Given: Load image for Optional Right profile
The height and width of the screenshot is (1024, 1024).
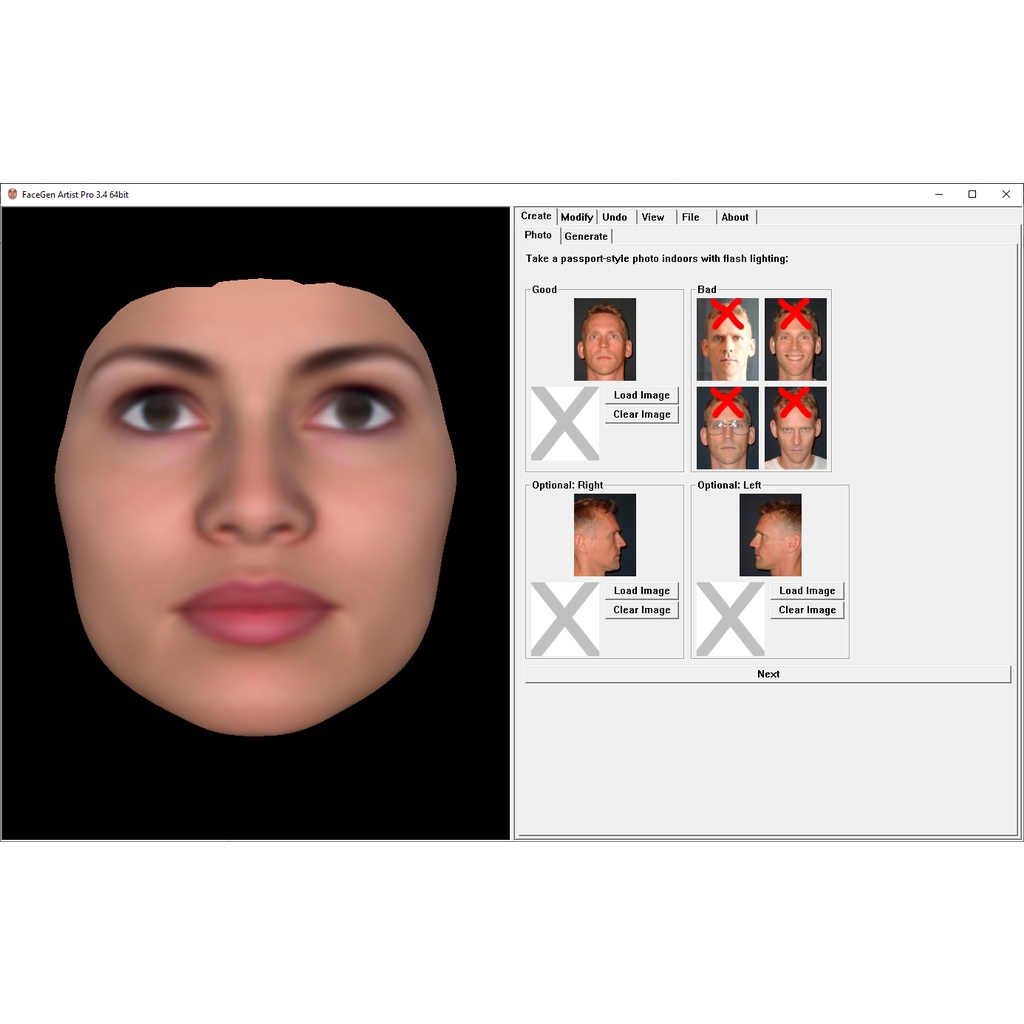Looking at the screenshot, I should pos(641,591).
